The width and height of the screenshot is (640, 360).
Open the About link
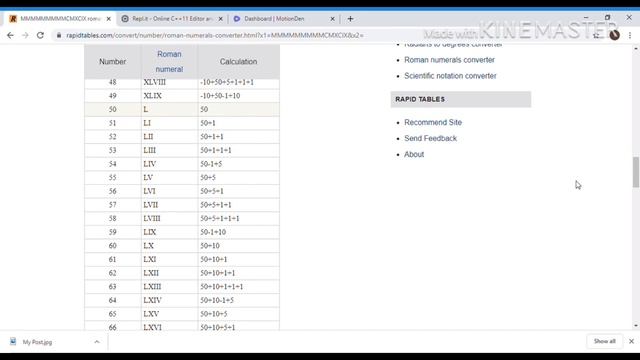coord(414,154)
